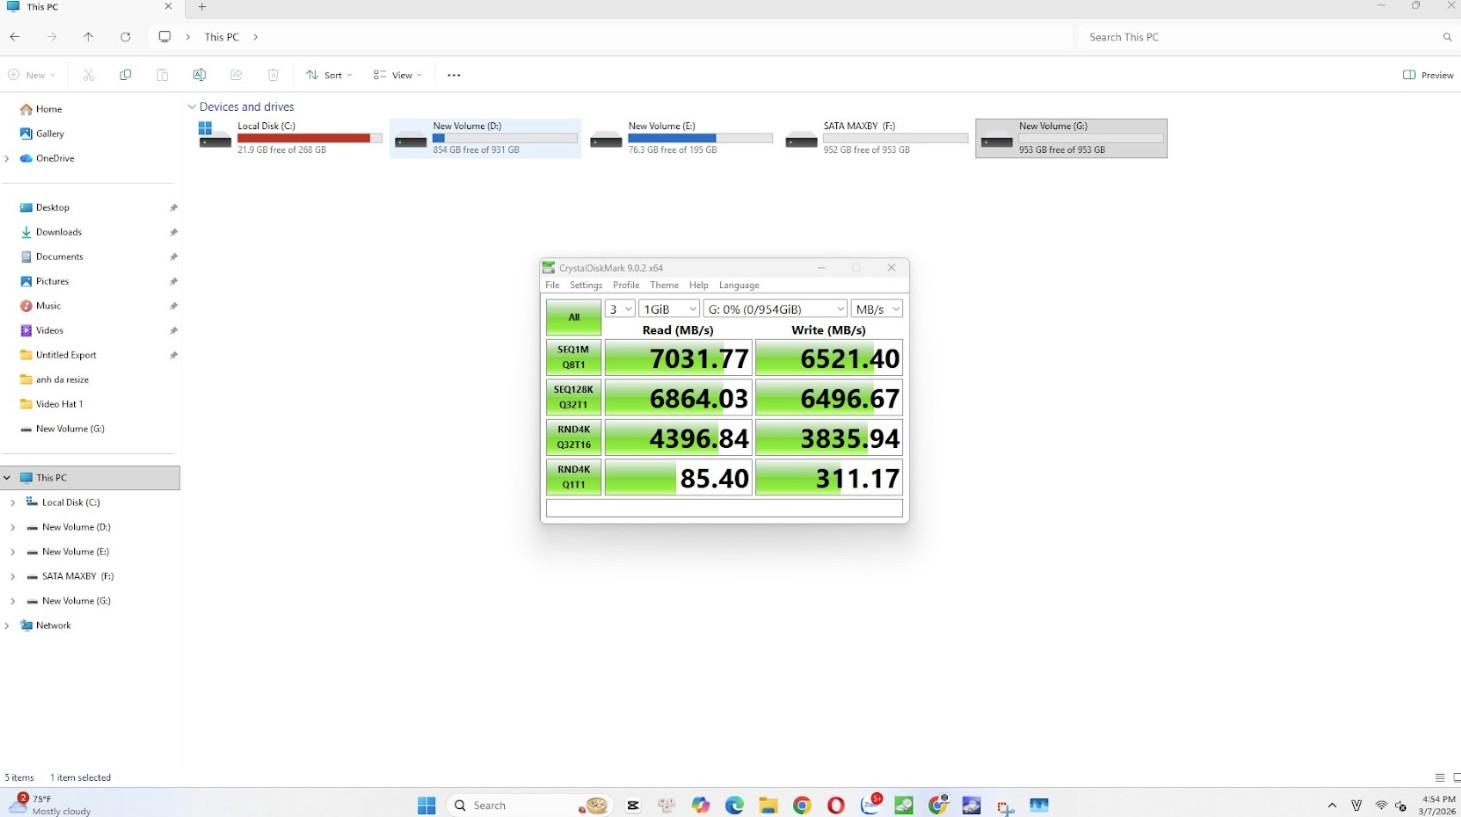
Task: Click the Copy icon in Explorer toolbar
Action: [125, 75]
